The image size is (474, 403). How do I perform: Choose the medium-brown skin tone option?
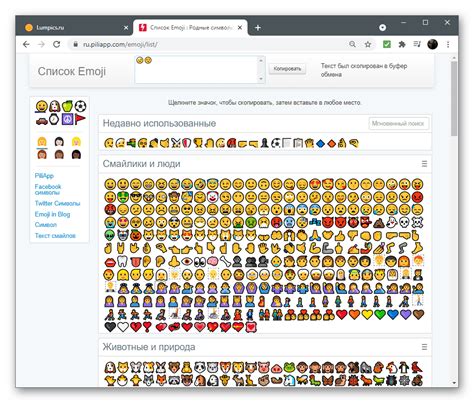click(x=59, y=154)
